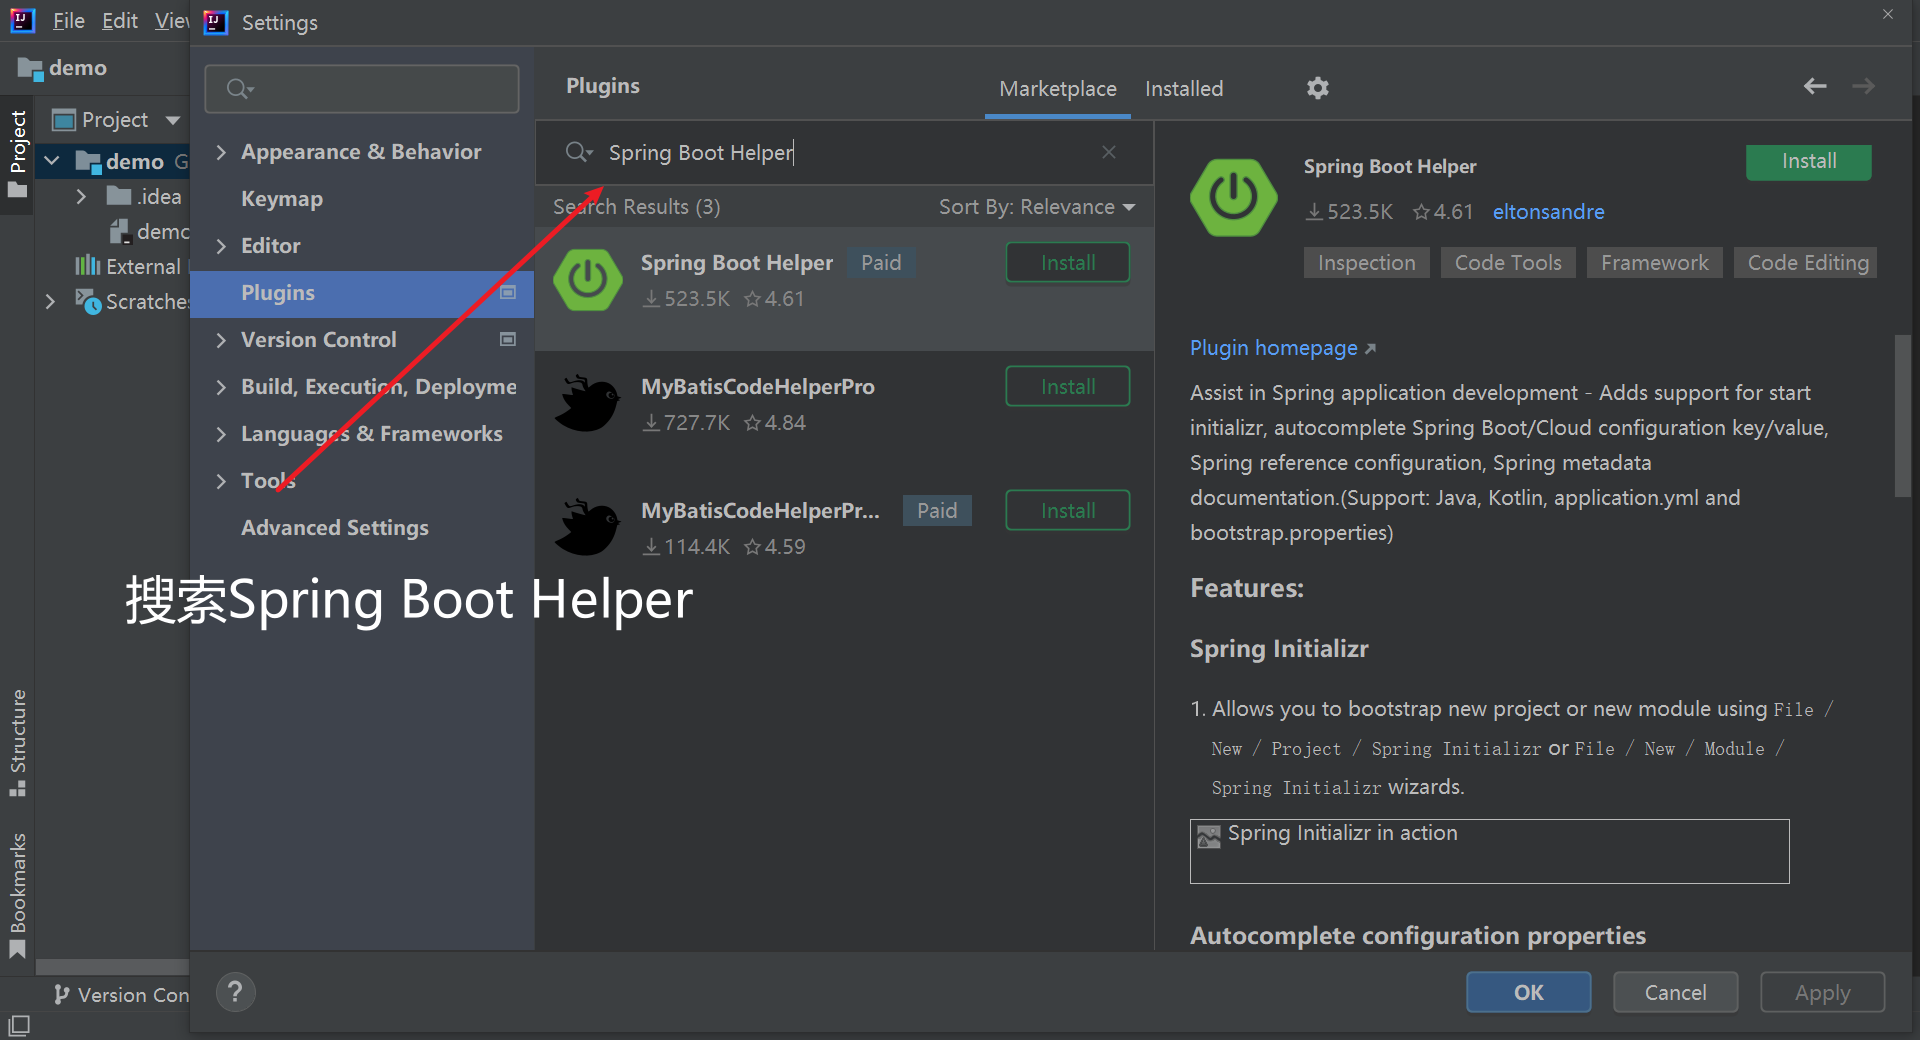Expand Build, Execution, Deployment section

[221, 387]
